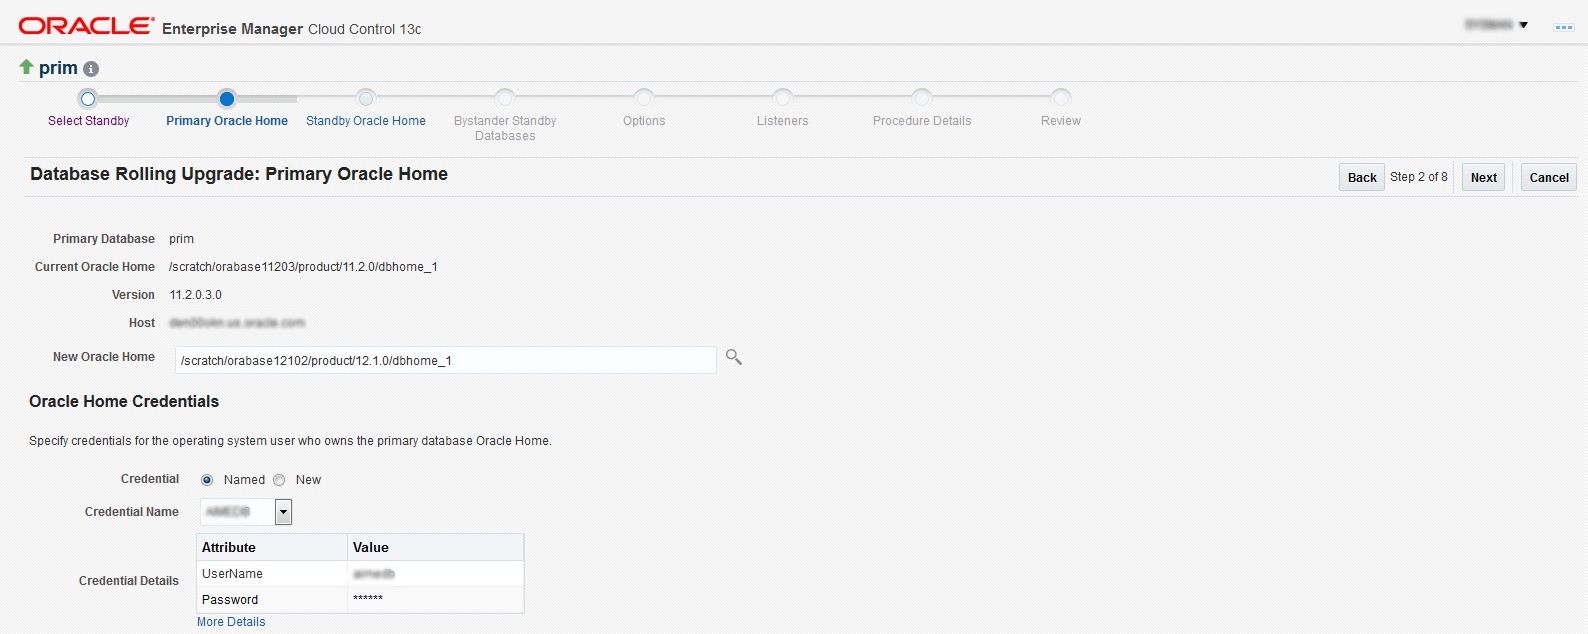Click the Next button
Screen dimensions: 1588x634
coord(1484,177)
